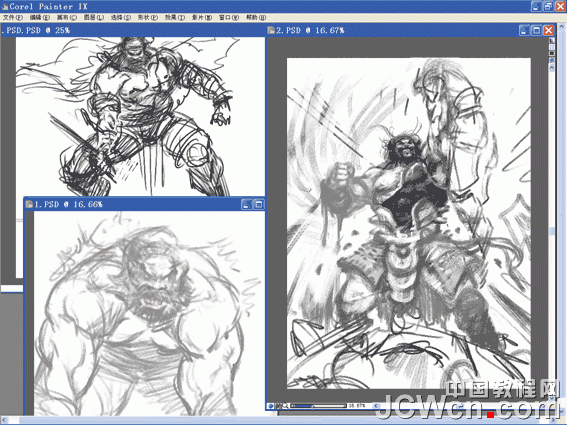Open the 图层(L) layers menu
The height and width of the screenshot is (425, 567).
[x=94, y=17]
